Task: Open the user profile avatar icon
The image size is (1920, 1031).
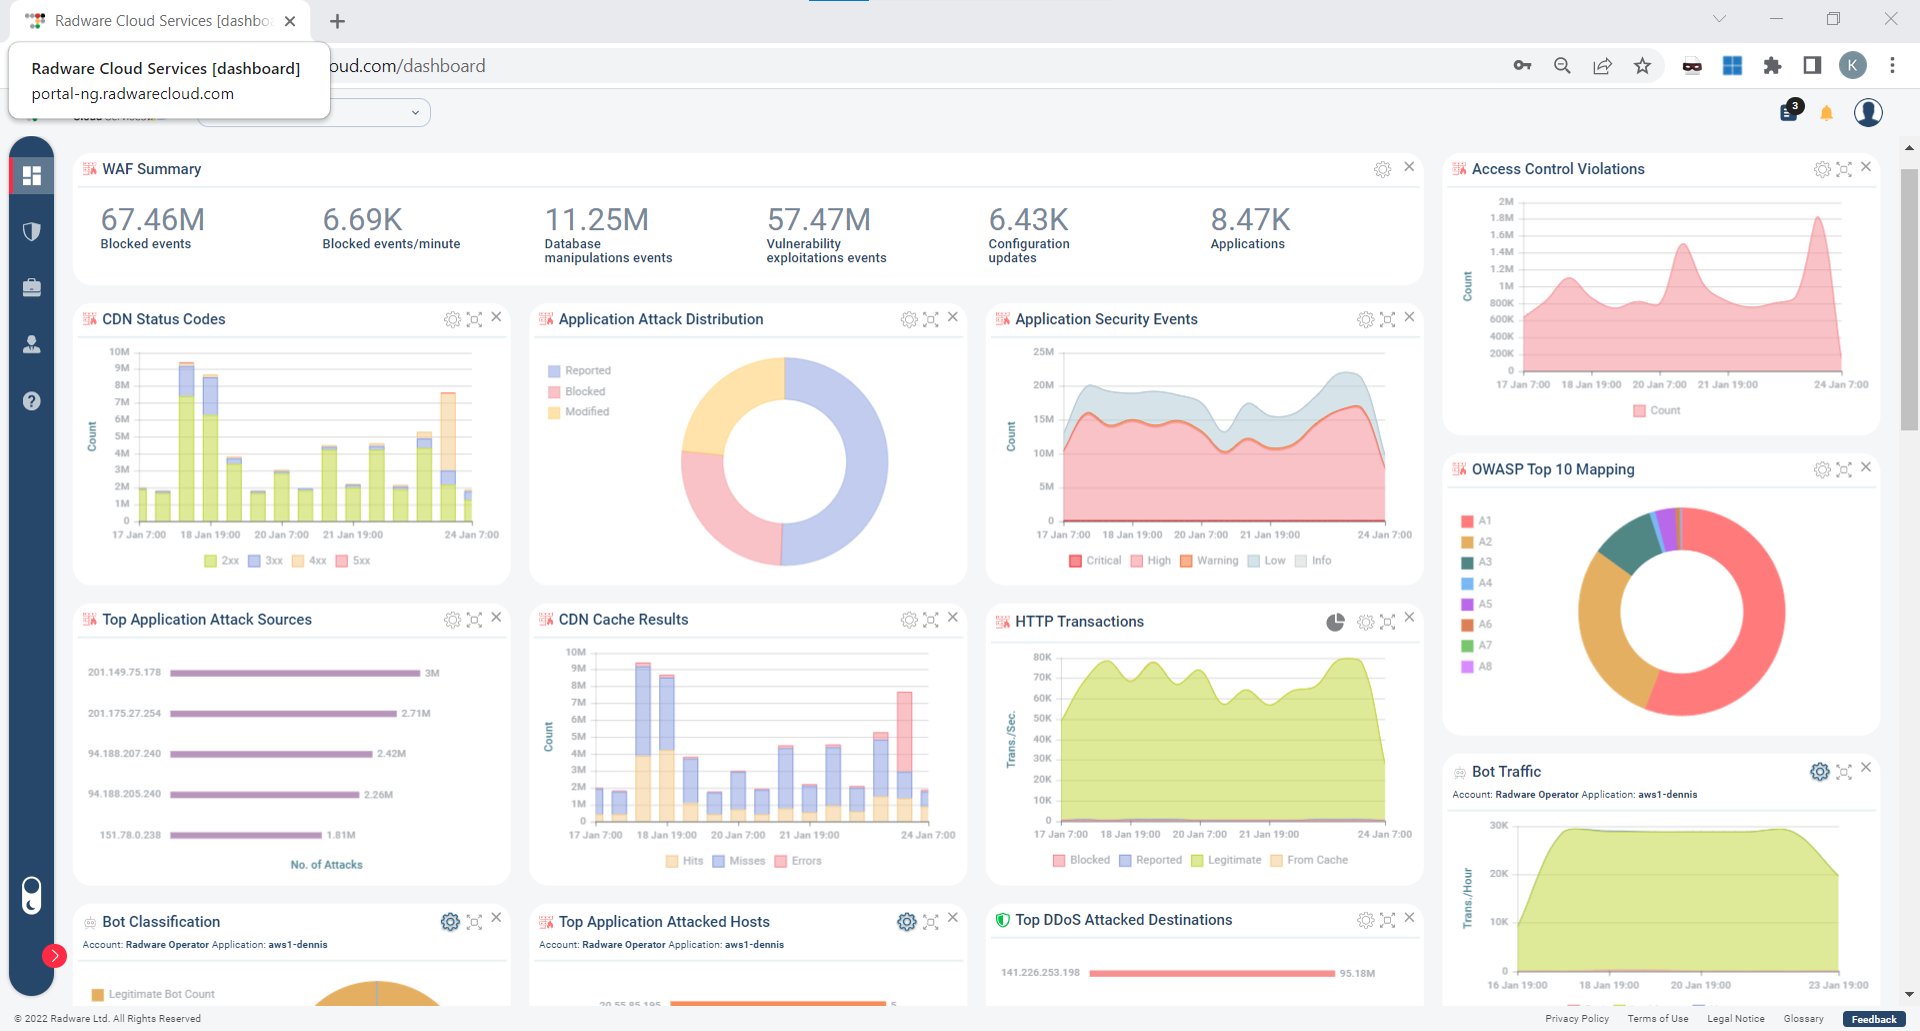Action: click(x=1868, y=112)
